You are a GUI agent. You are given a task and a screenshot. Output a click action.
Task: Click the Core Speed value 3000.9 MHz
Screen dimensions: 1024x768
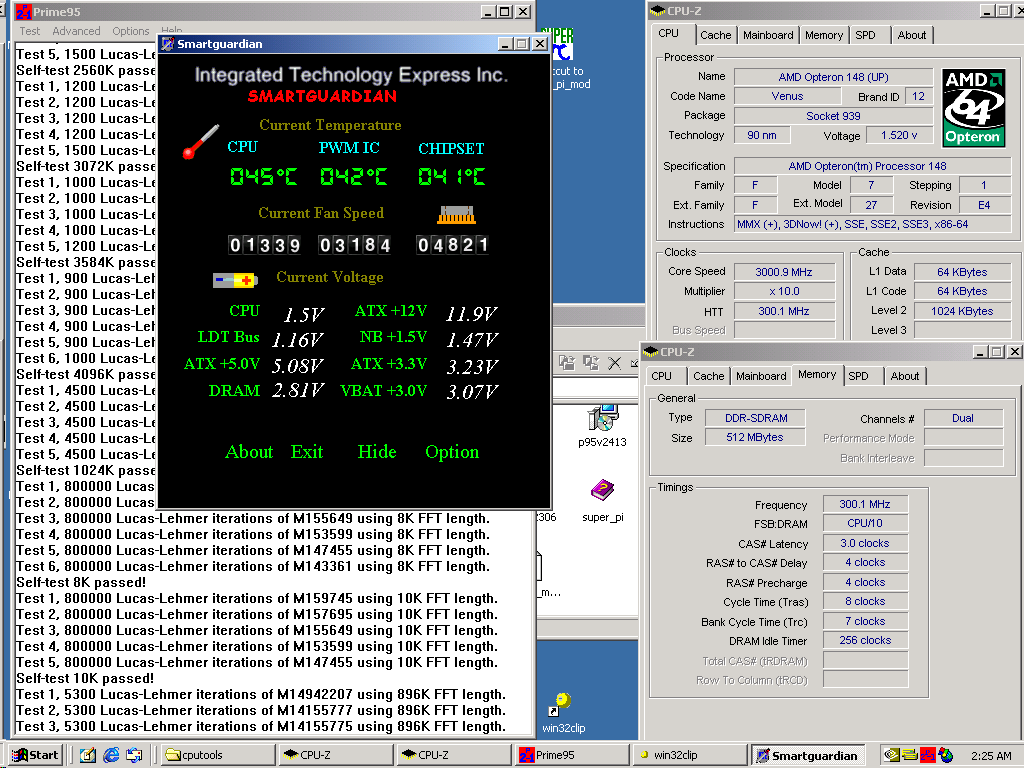pyautogui.click(x=784, y=272)
